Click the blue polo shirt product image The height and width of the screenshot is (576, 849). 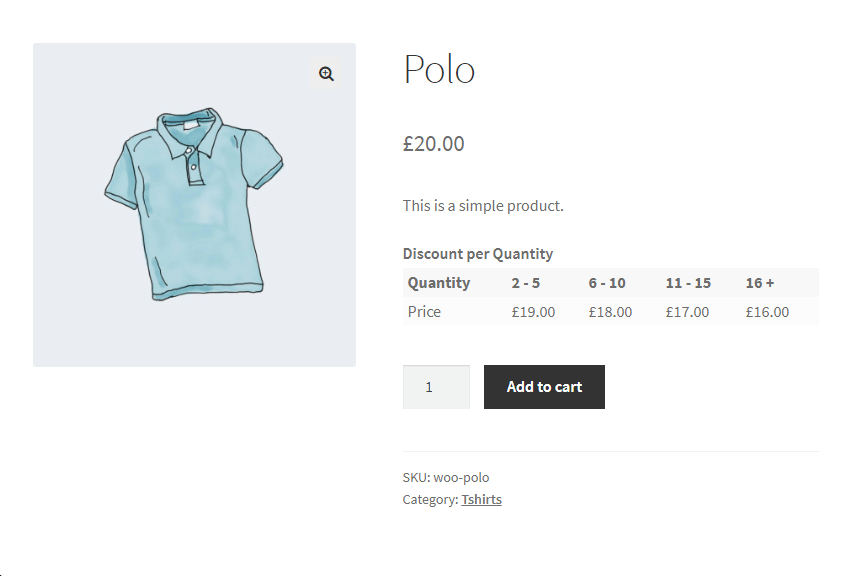[194, 205]
